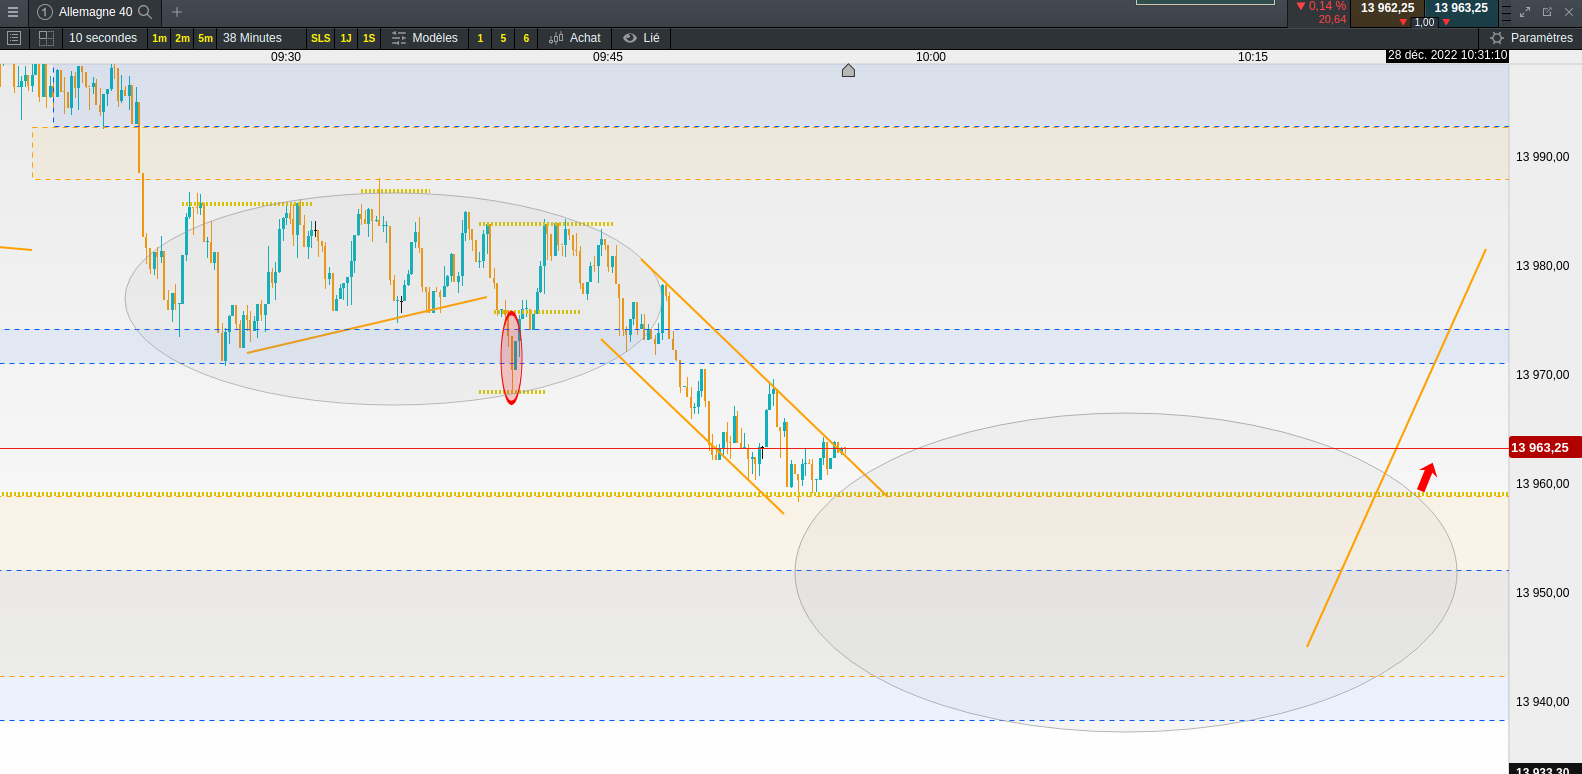The height and width of the screenshot is (774, 1582).
Task: Click the 13 960,00 price axis label
Action: click(x=1543, y=484)
